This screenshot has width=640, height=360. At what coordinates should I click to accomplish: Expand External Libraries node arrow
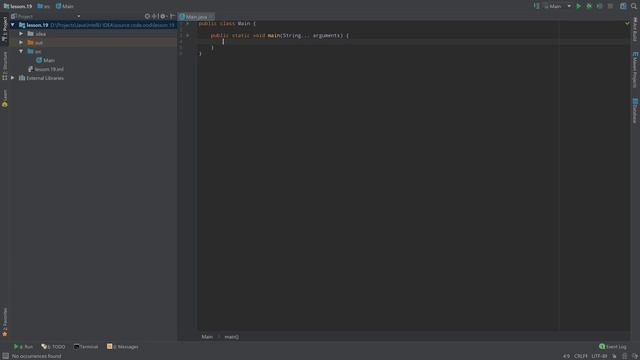(13, 78)
